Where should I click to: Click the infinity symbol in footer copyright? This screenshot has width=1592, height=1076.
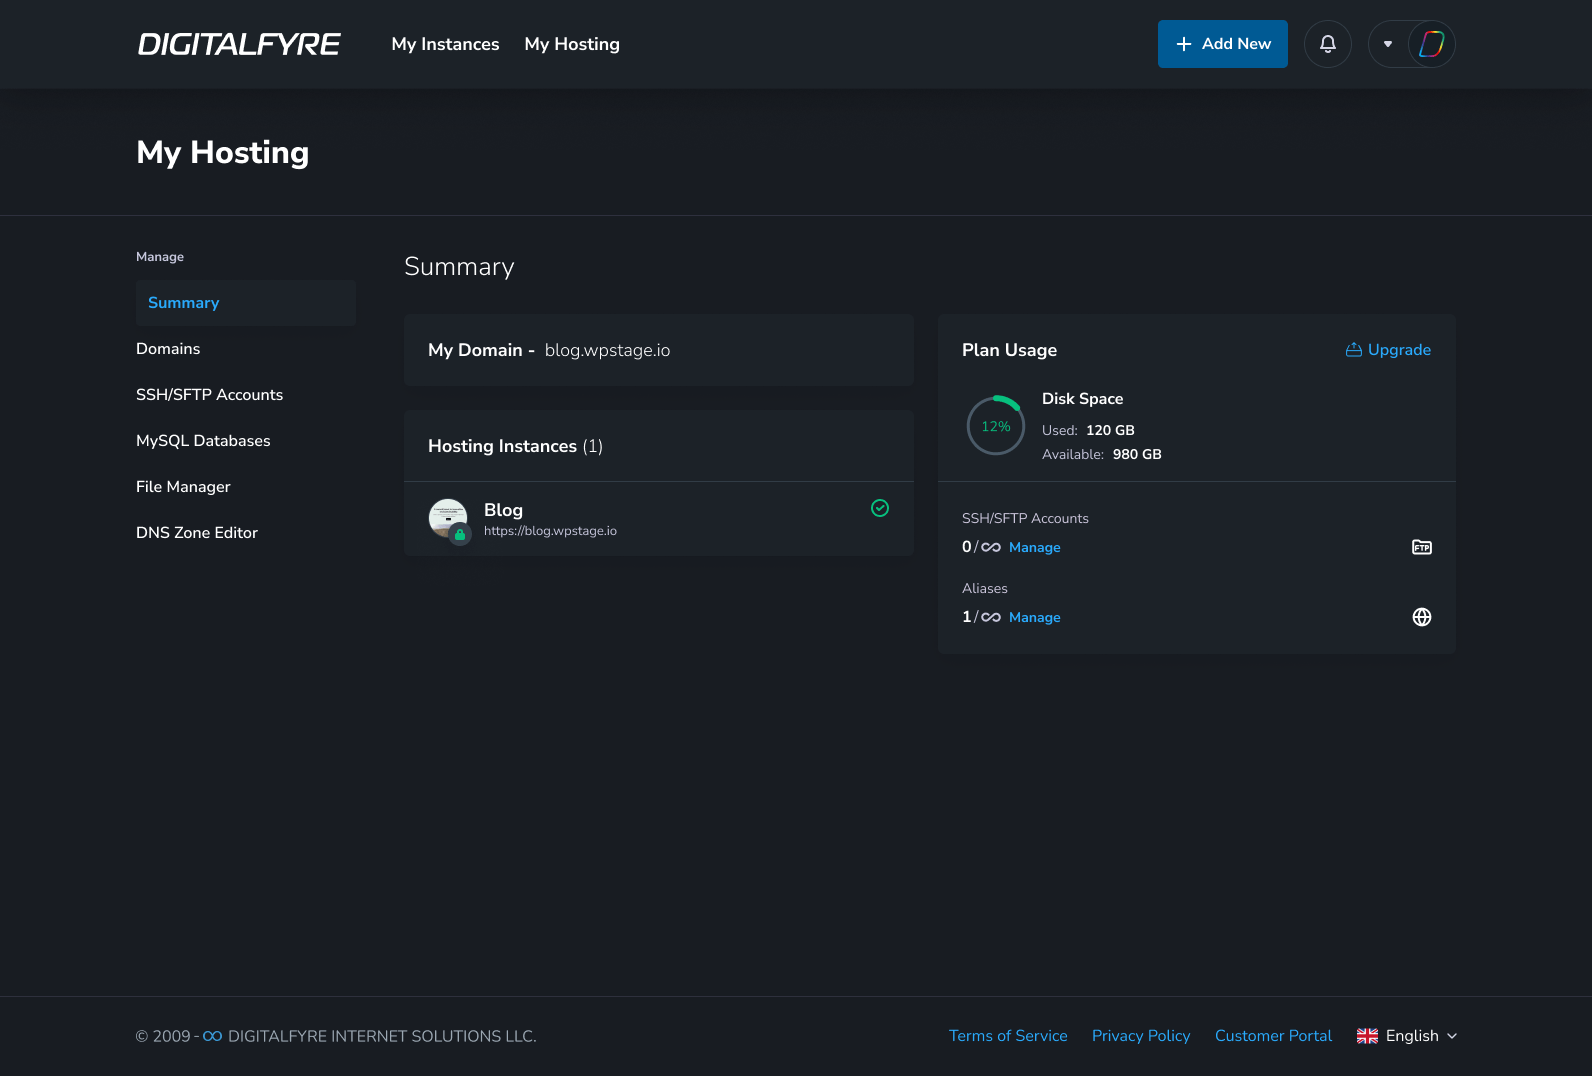(212, 1036)
